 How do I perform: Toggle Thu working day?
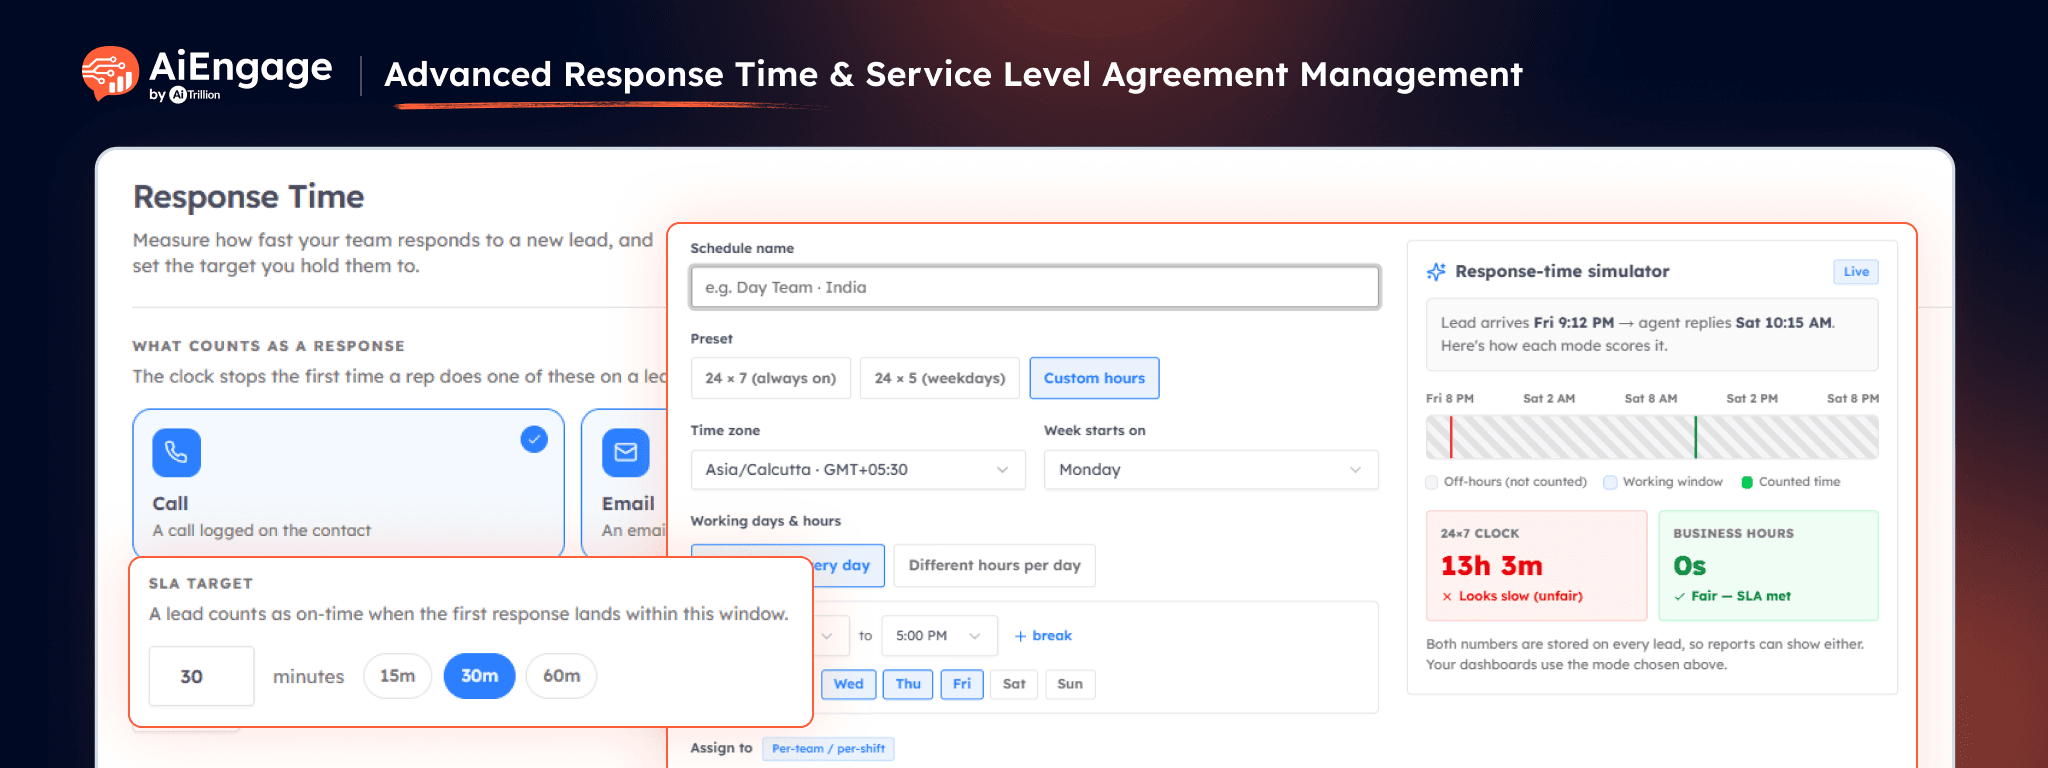[x=908, y=684]
